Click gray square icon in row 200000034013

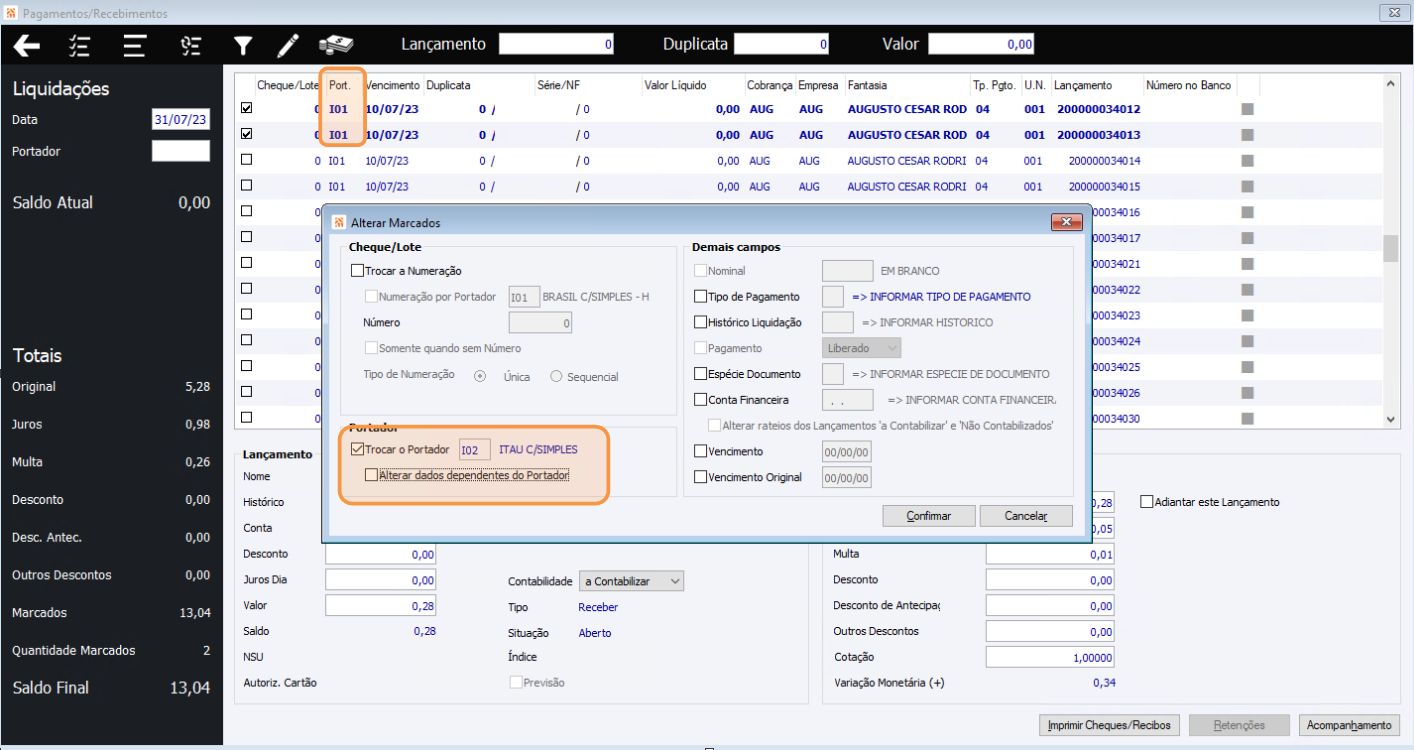pos(1247,135)
